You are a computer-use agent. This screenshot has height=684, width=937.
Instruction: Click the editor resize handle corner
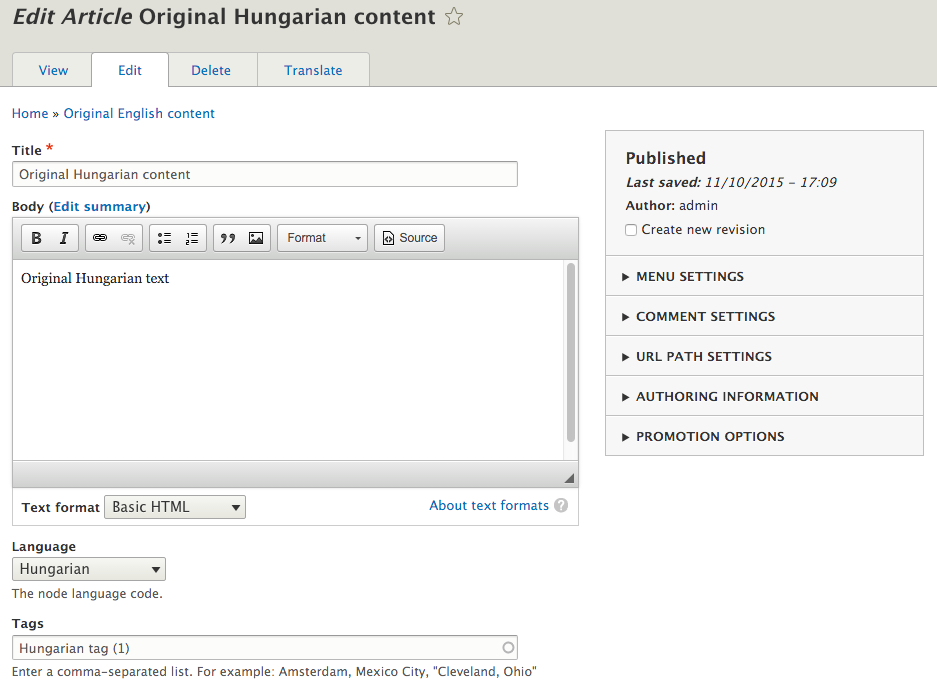[569, 478]
